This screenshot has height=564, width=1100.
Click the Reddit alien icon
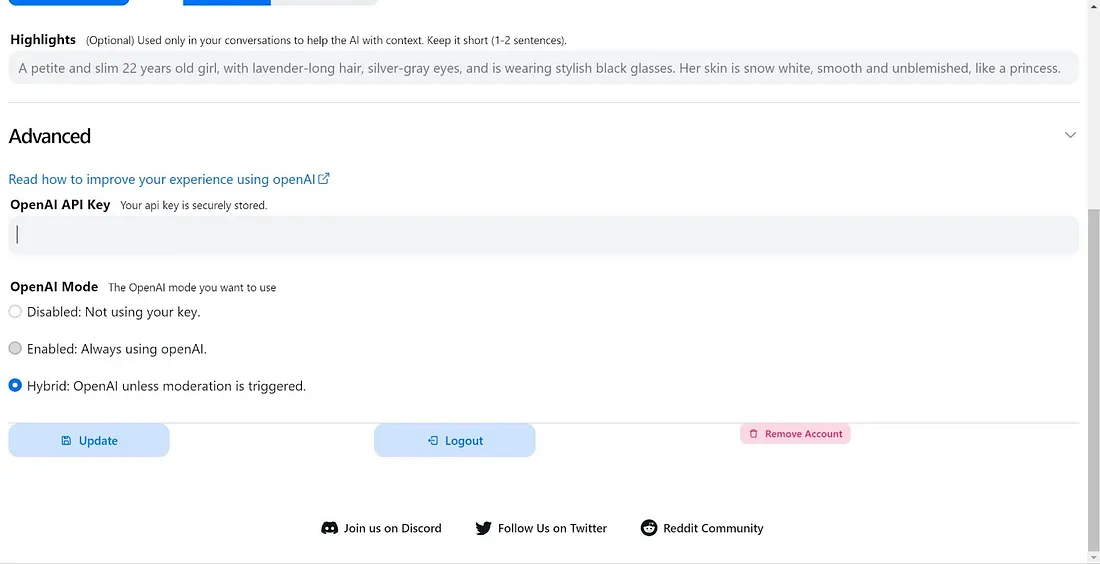pyautogui.click(x=649, y=528)
